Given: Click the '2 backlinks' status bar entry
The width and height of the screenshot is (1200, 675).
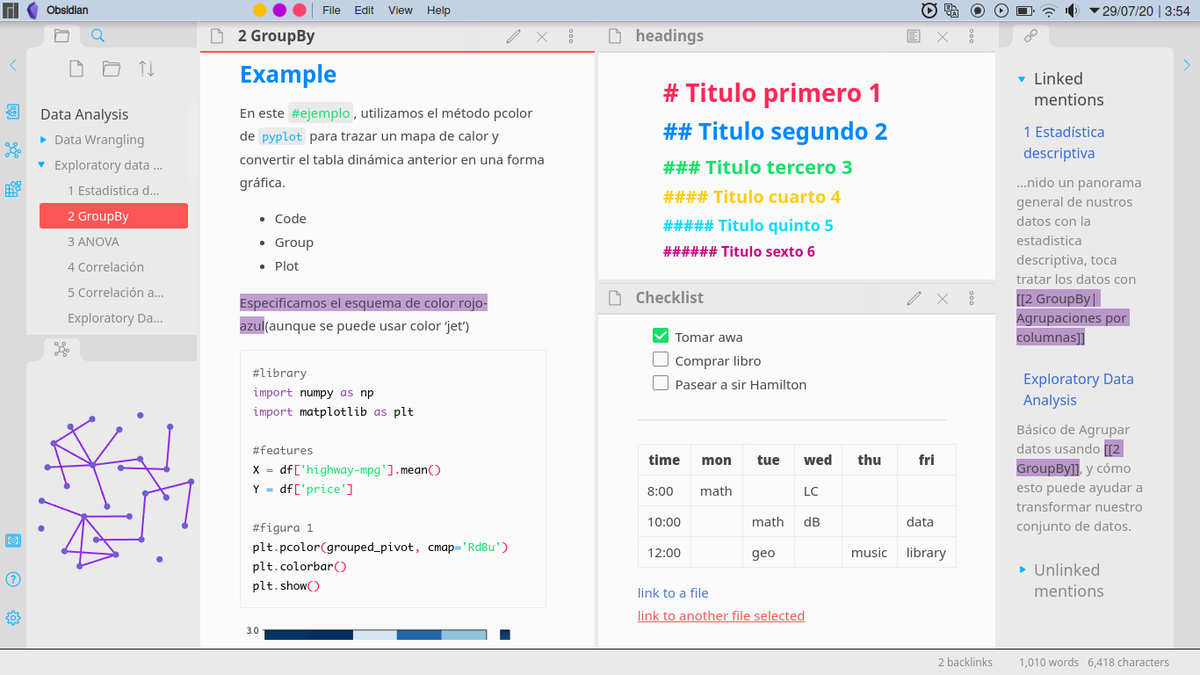Looking at the screenshot, I should click(965, 662).
